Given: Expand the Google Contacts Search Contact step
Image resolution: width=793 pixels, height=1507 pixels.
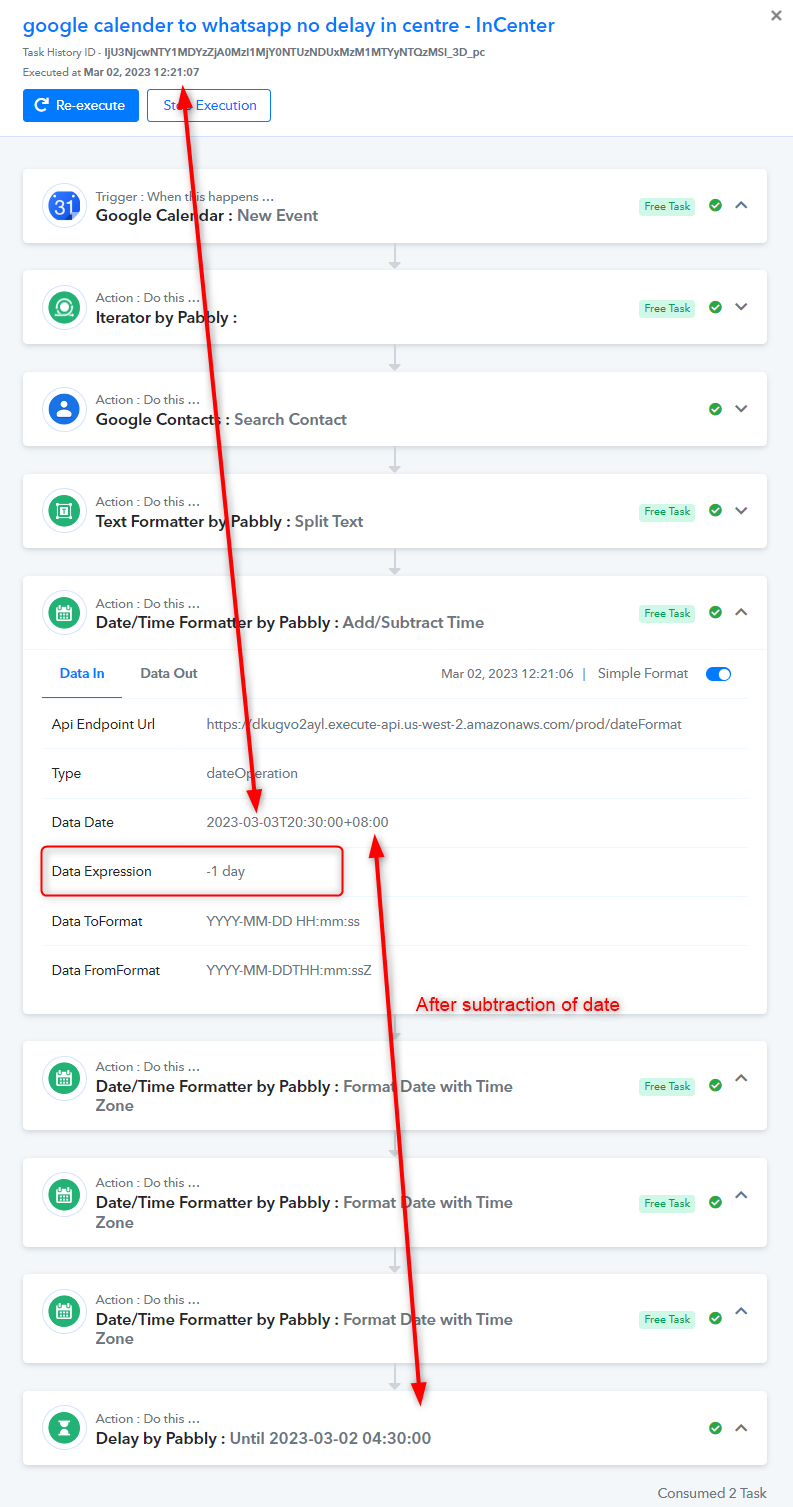Looking at the screenshot, I should [741, 409].
